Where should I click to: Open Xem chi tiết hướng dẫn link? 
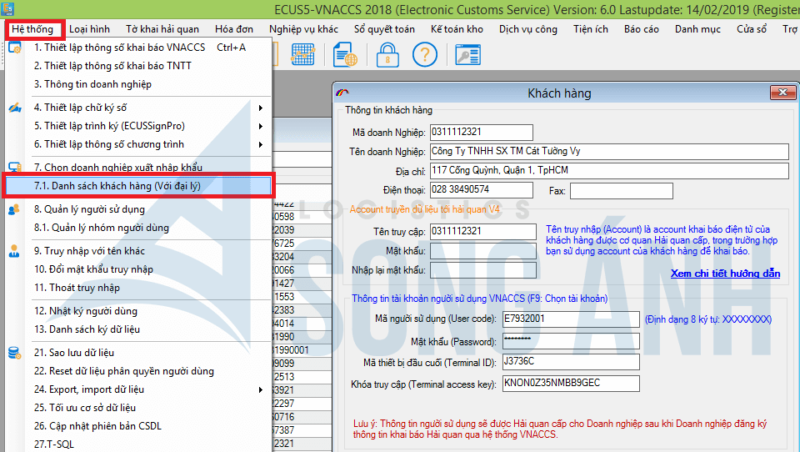(x=725, y=273)
